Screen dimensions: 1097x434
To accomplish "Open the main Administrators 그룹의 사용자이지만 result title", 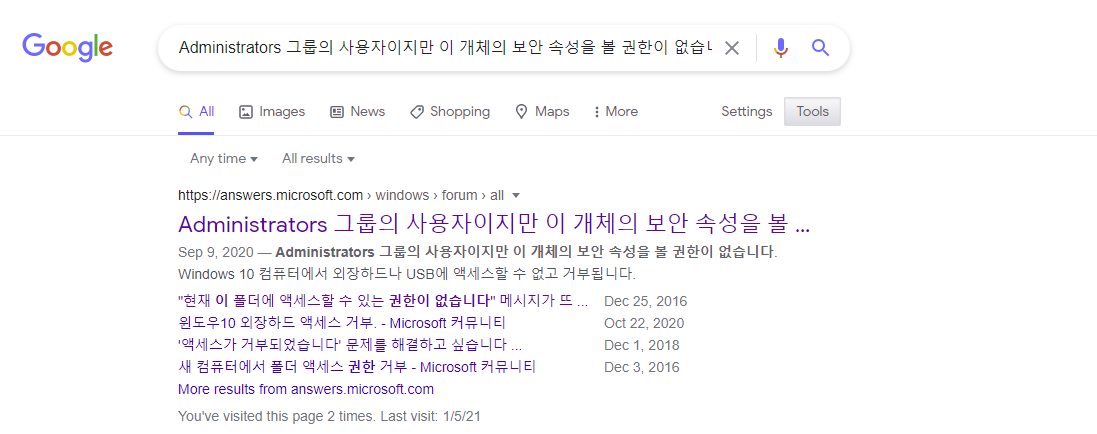I will 494,224.
